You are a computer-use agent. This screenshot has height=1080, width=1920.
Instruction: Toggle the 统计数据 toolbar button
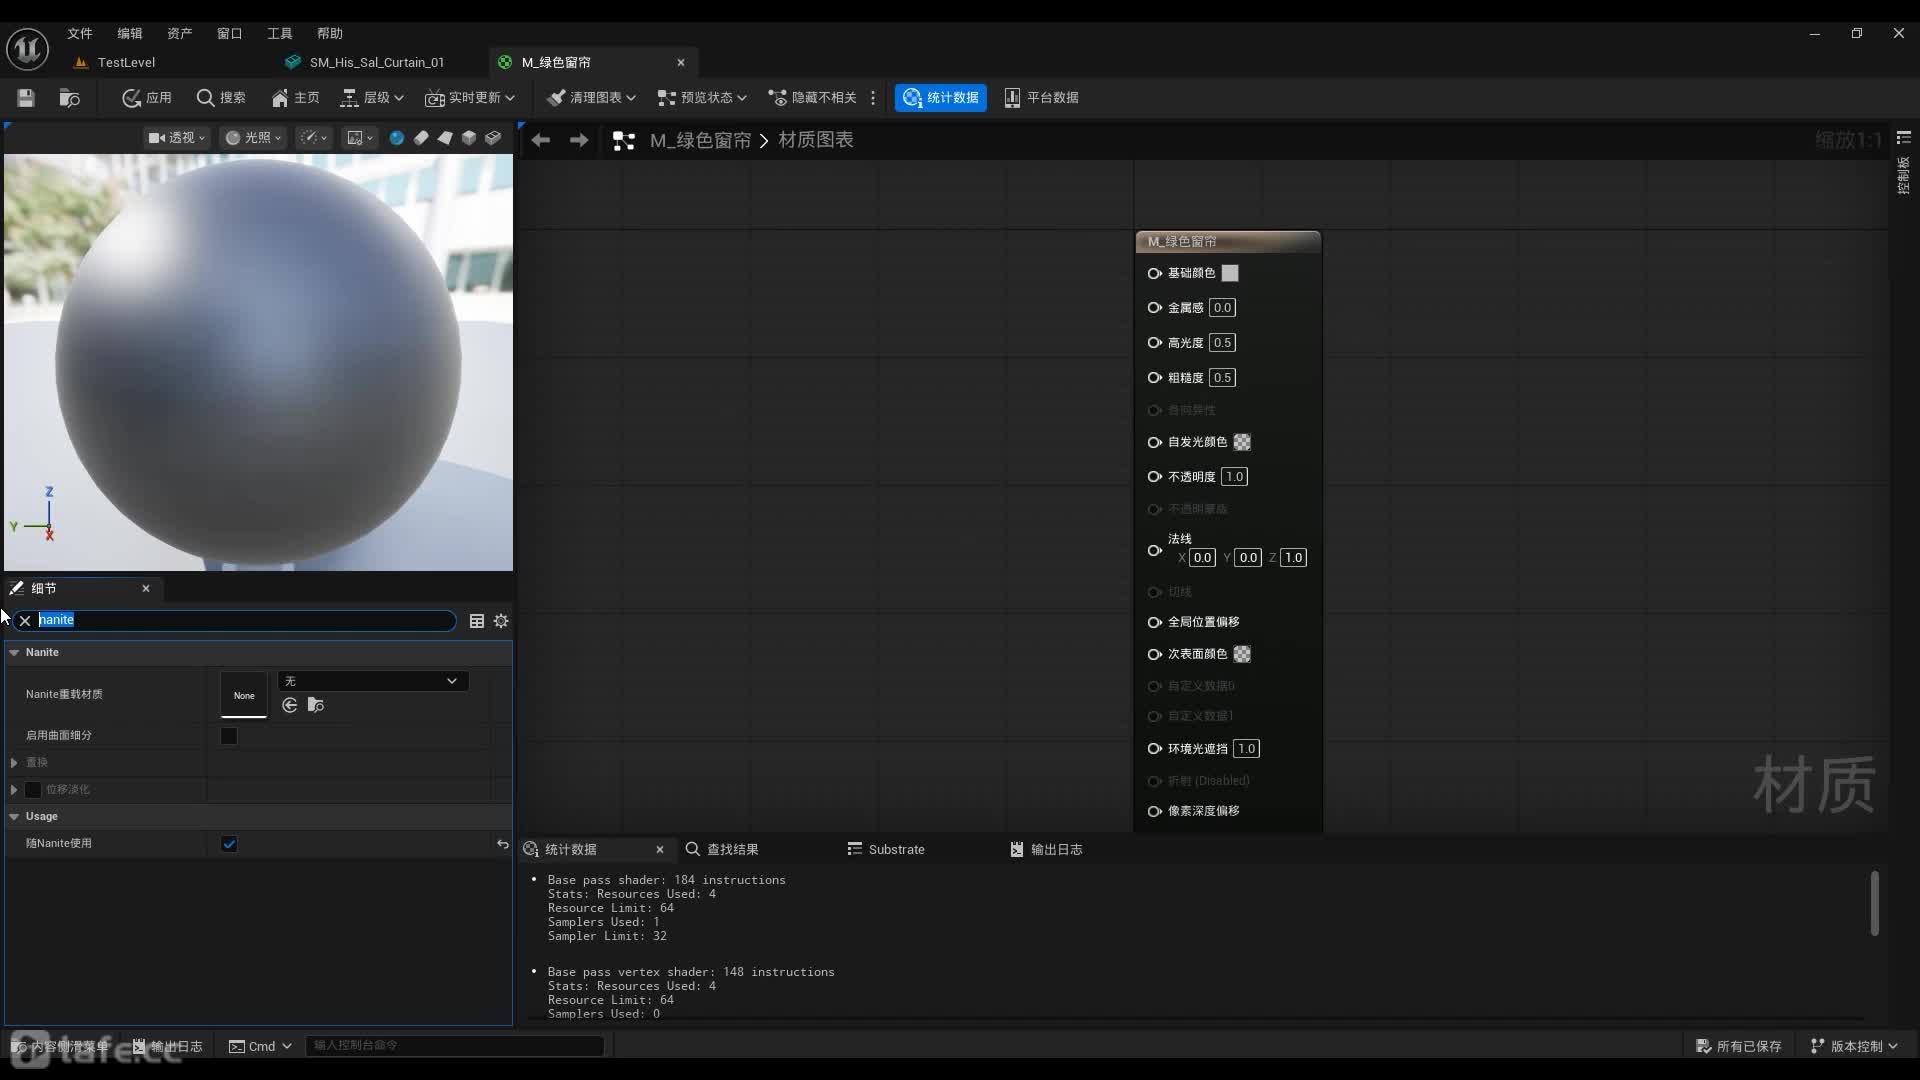940,98
